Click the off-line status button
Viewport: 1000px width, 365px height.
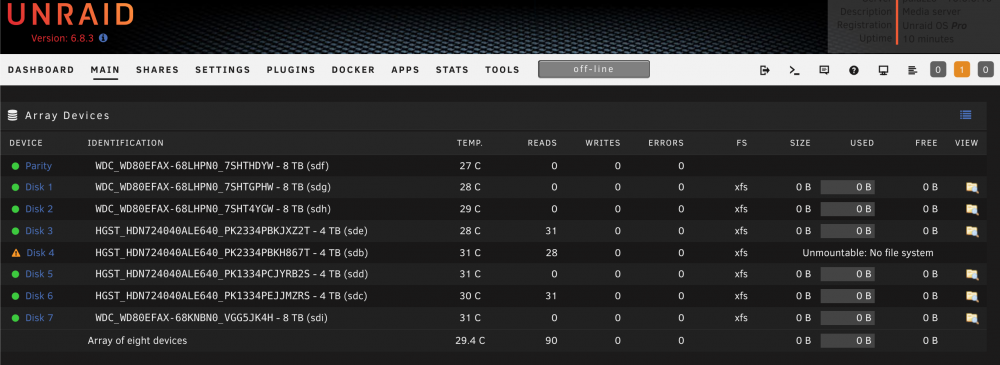click(594, 70)
